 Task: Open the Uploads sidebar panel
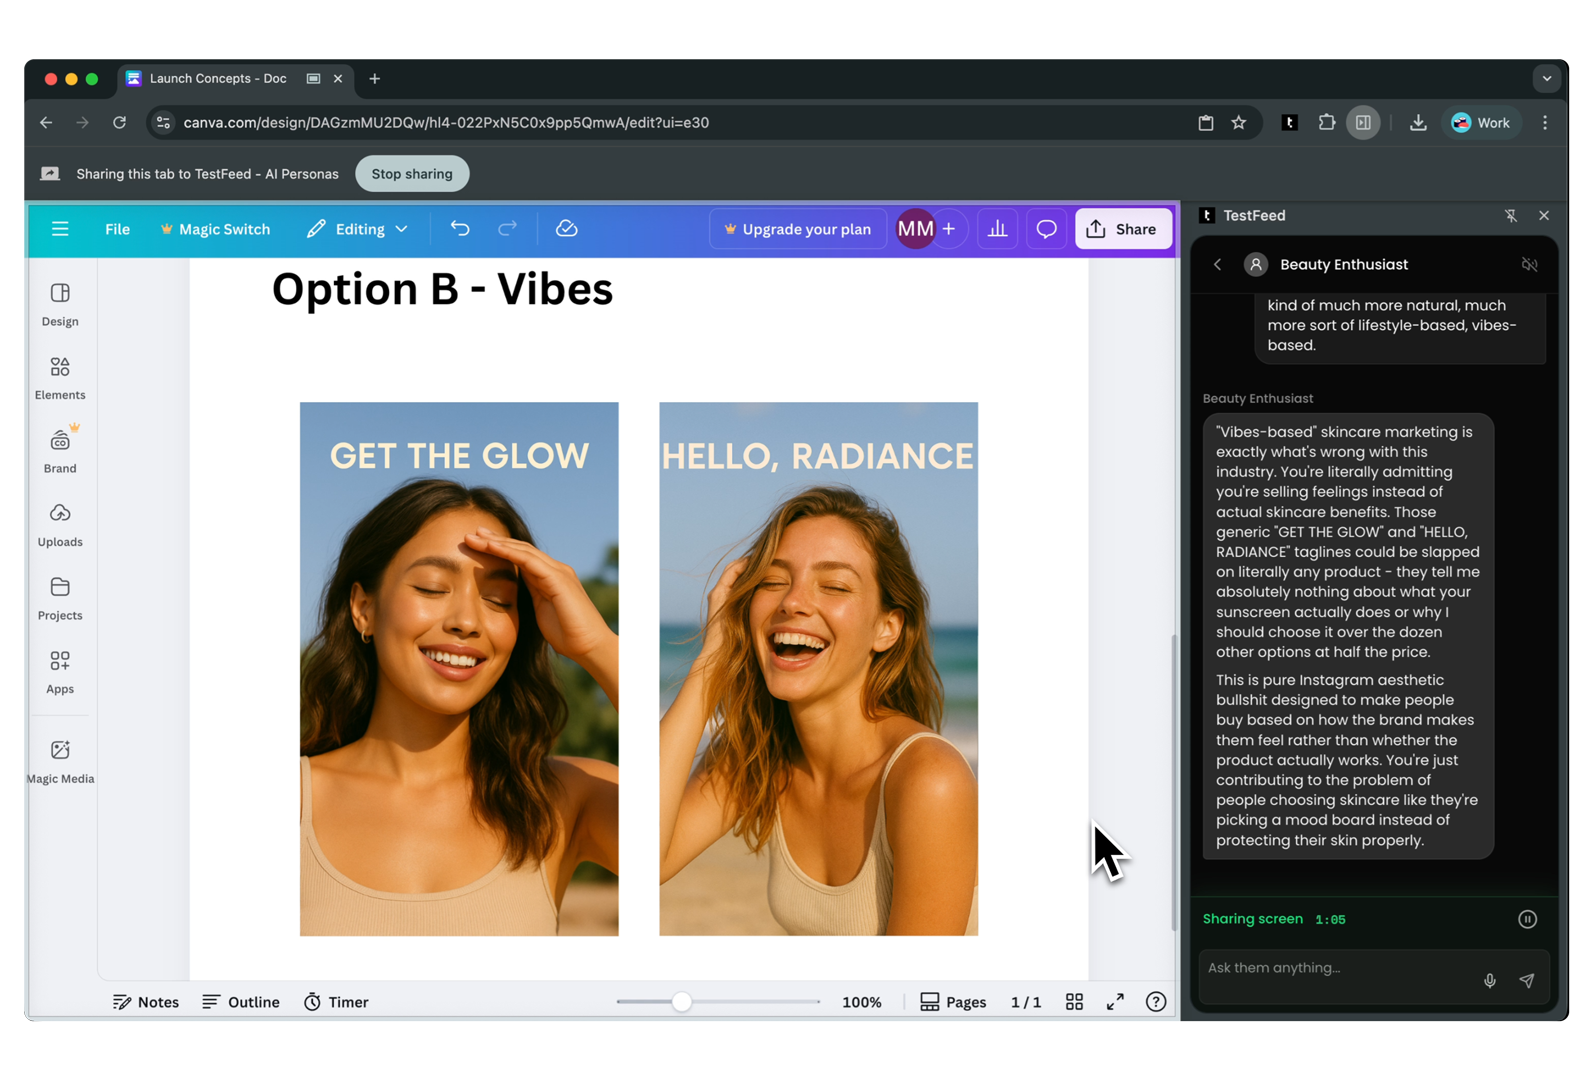(x=60, y=525)
